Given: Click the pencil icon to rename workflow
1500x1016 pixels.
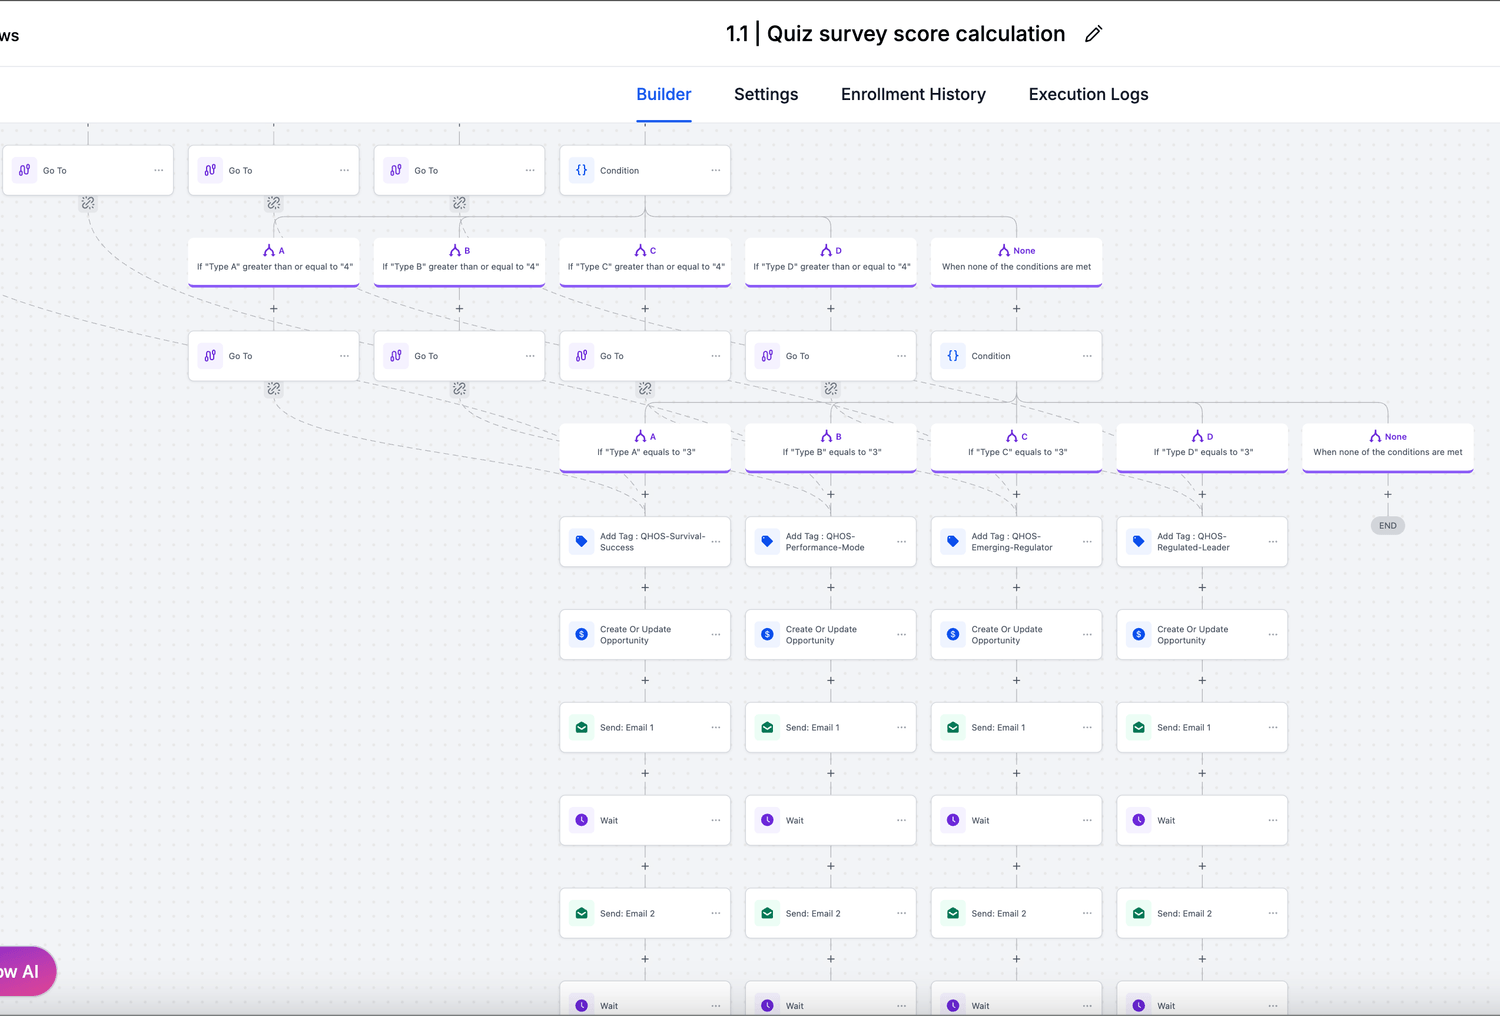Looking at the screenshot, I should pyautogui.click(x=1093, y=34).
